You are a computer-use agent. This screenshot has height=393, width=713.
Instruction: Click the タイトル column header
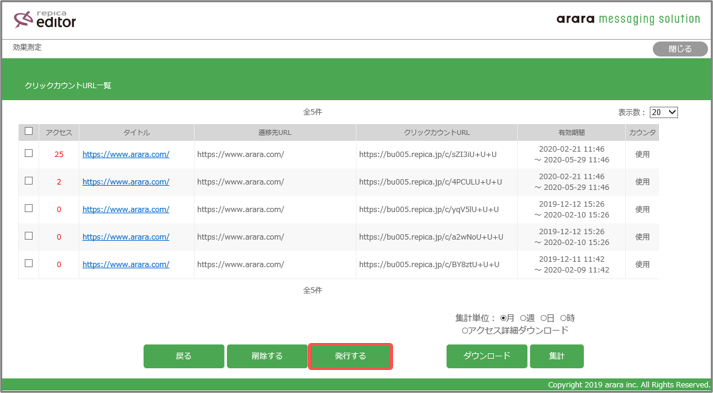point(136,132)
